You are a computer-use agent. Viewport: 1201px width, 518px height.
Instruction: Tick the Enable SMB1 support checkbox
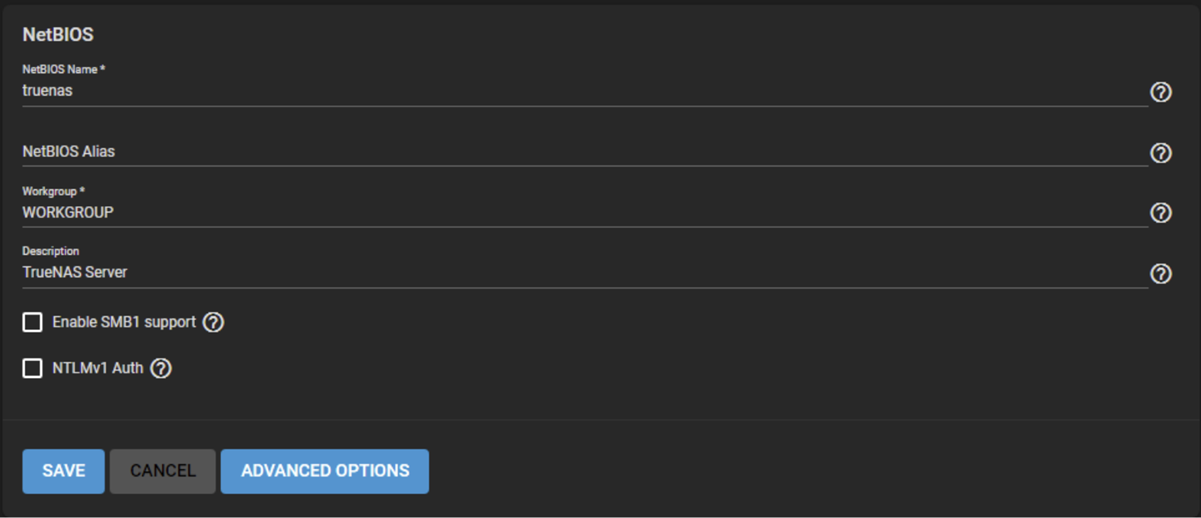[33, 323]
